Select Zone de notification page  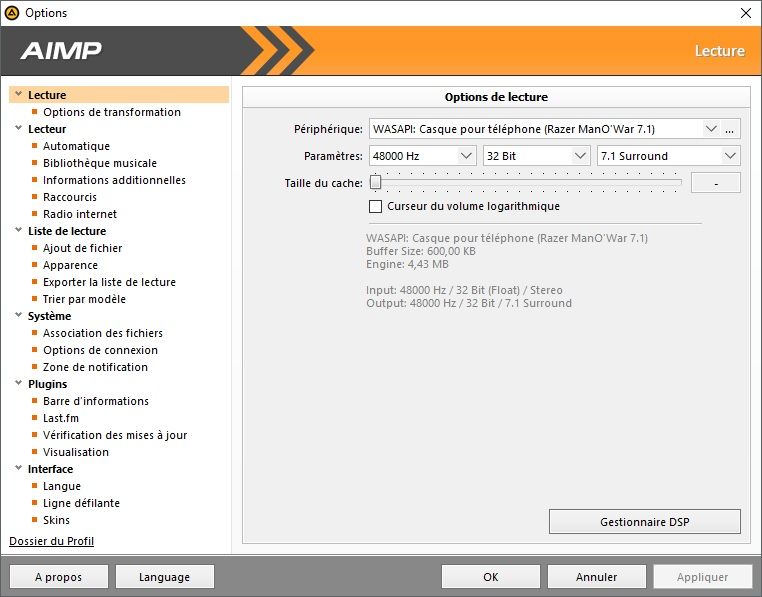pos(95,367)
